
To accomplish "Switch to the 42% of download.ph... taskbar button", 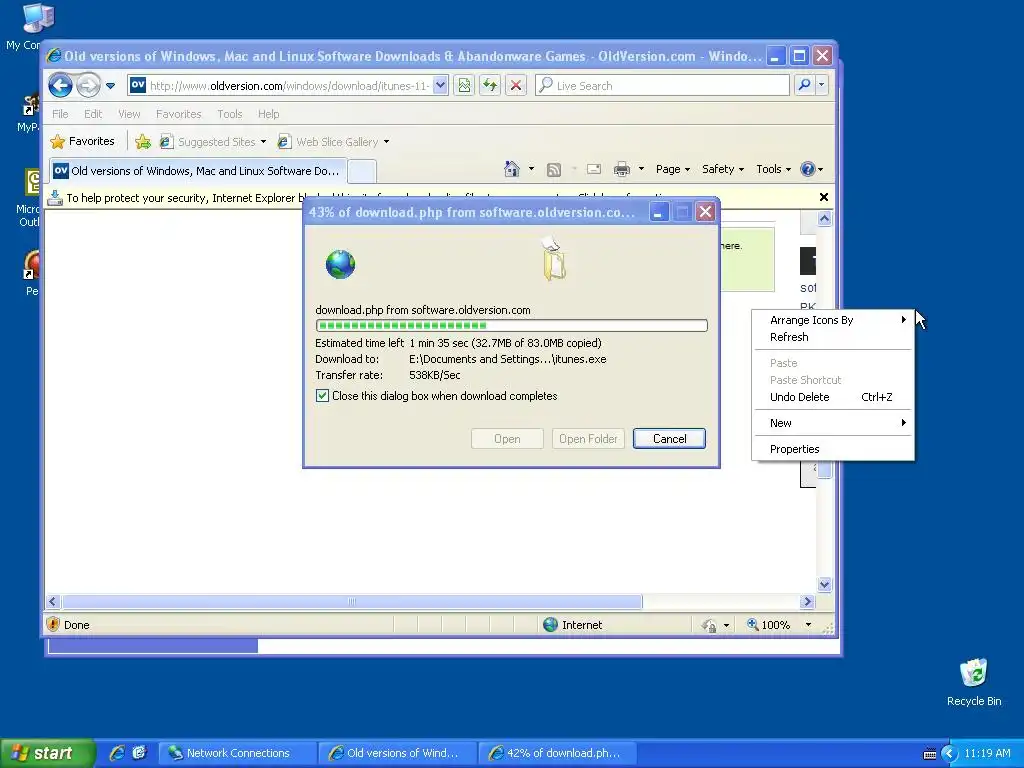I will (557, 753).
